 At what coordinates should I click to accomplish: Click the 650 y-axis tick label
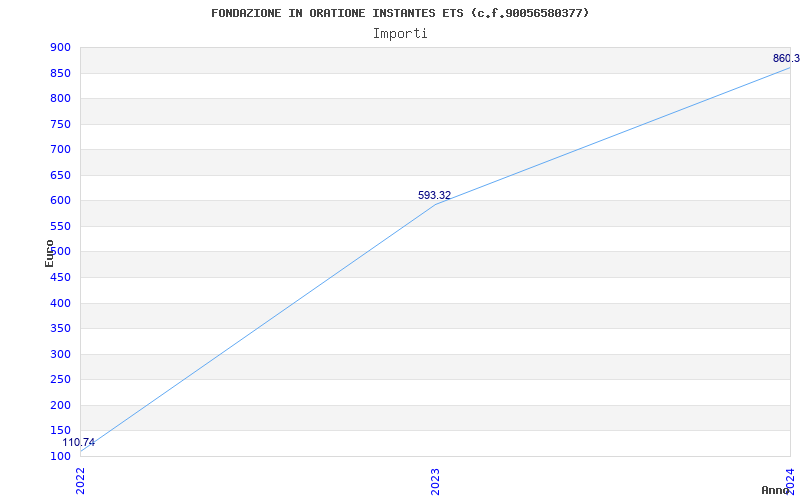pyautogui.click(x=60, y=175)
